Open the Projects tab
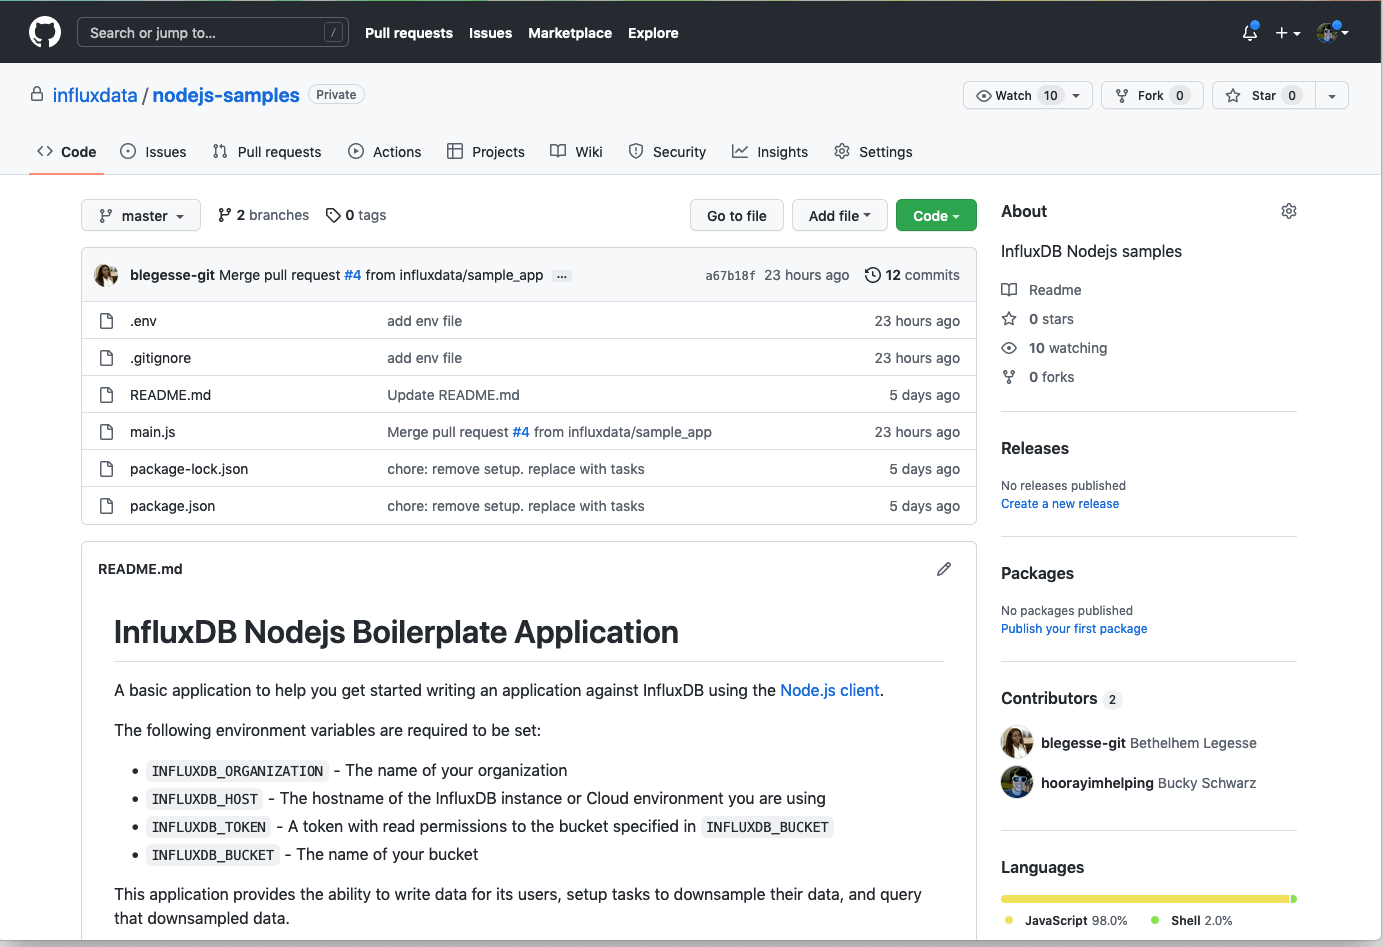This screenshot has height=947, width=1383. coord(486,152)
